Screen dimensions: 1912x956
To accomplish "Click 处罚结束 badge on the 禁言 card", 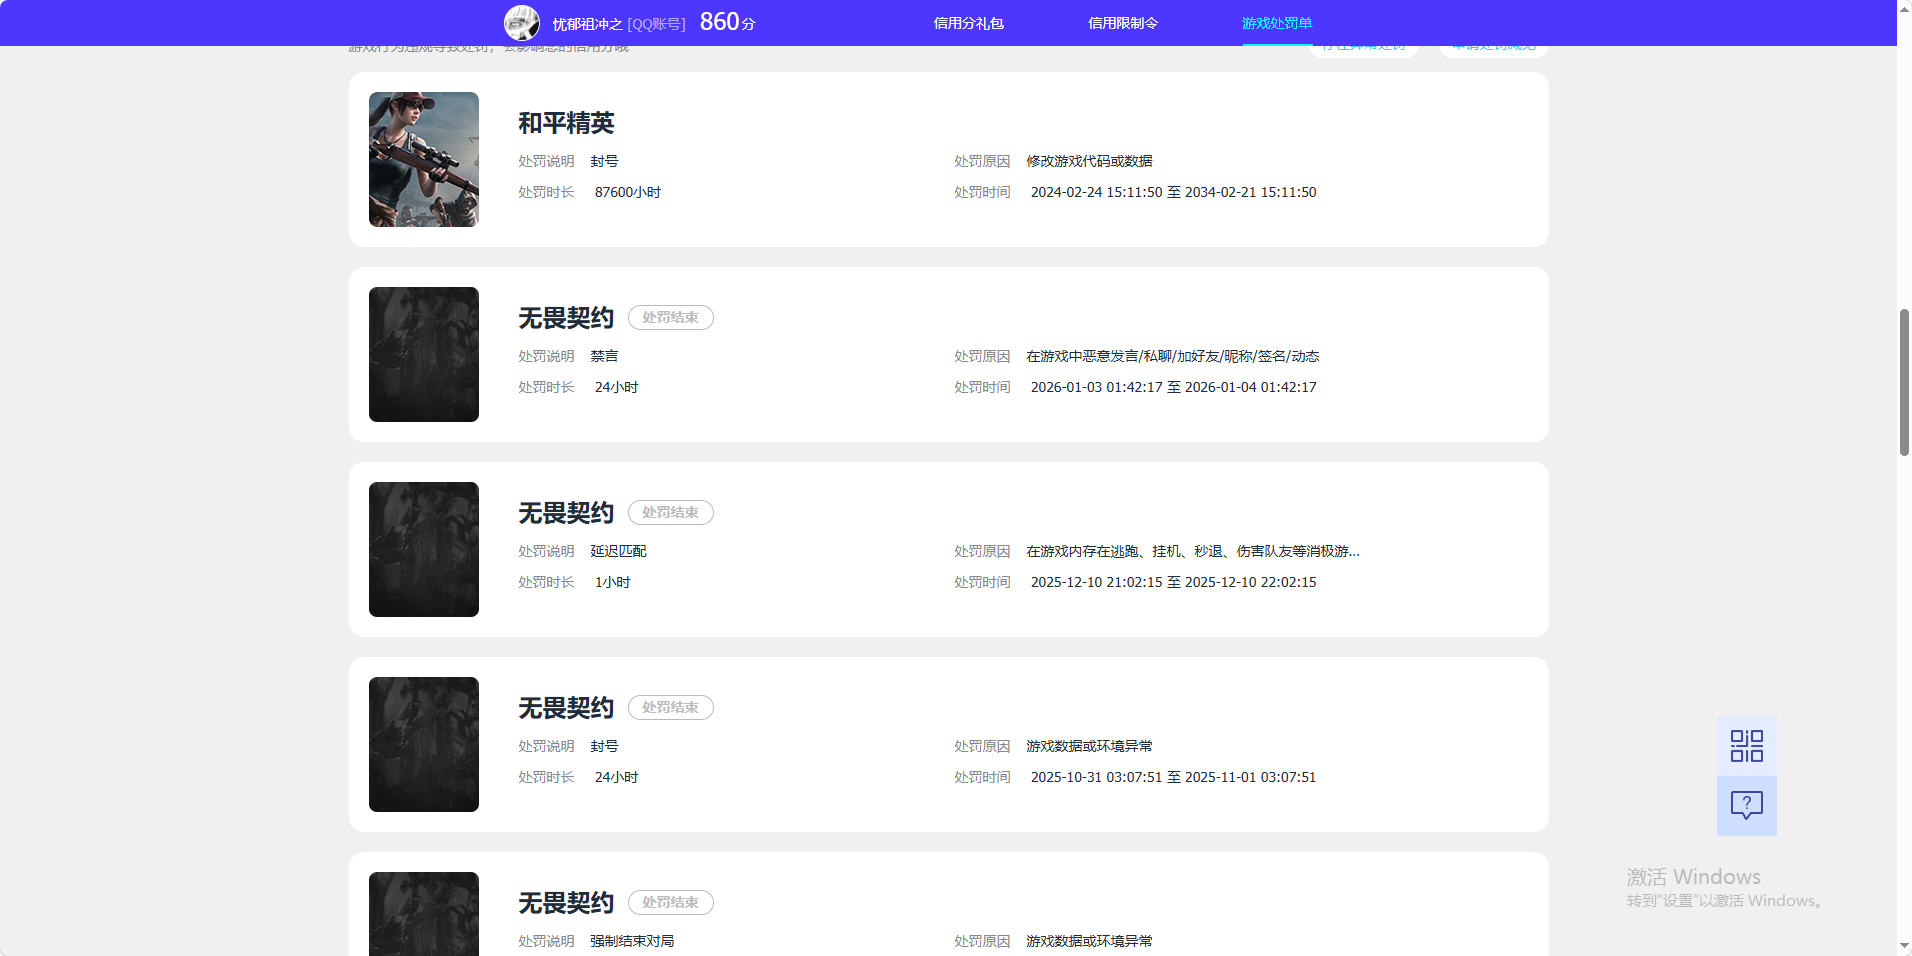I will (670, 317).
